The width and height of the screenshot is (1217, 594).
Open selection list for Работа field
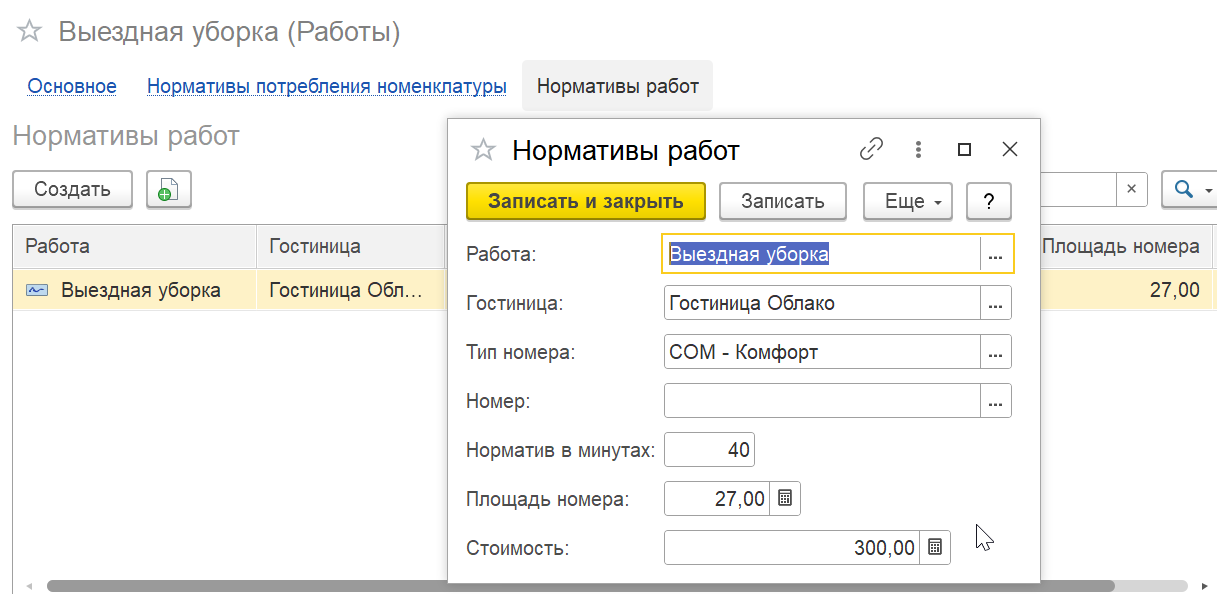click(995, 255)
